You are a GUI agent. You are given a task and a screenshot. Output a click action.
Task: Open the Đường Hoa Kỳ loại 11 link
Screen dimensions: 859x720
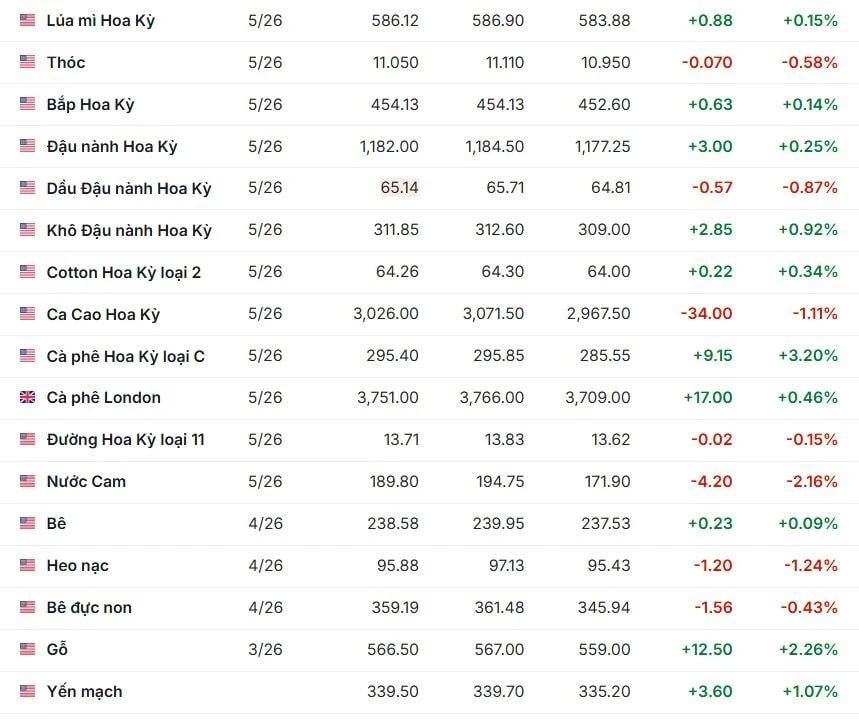point(126,440)
